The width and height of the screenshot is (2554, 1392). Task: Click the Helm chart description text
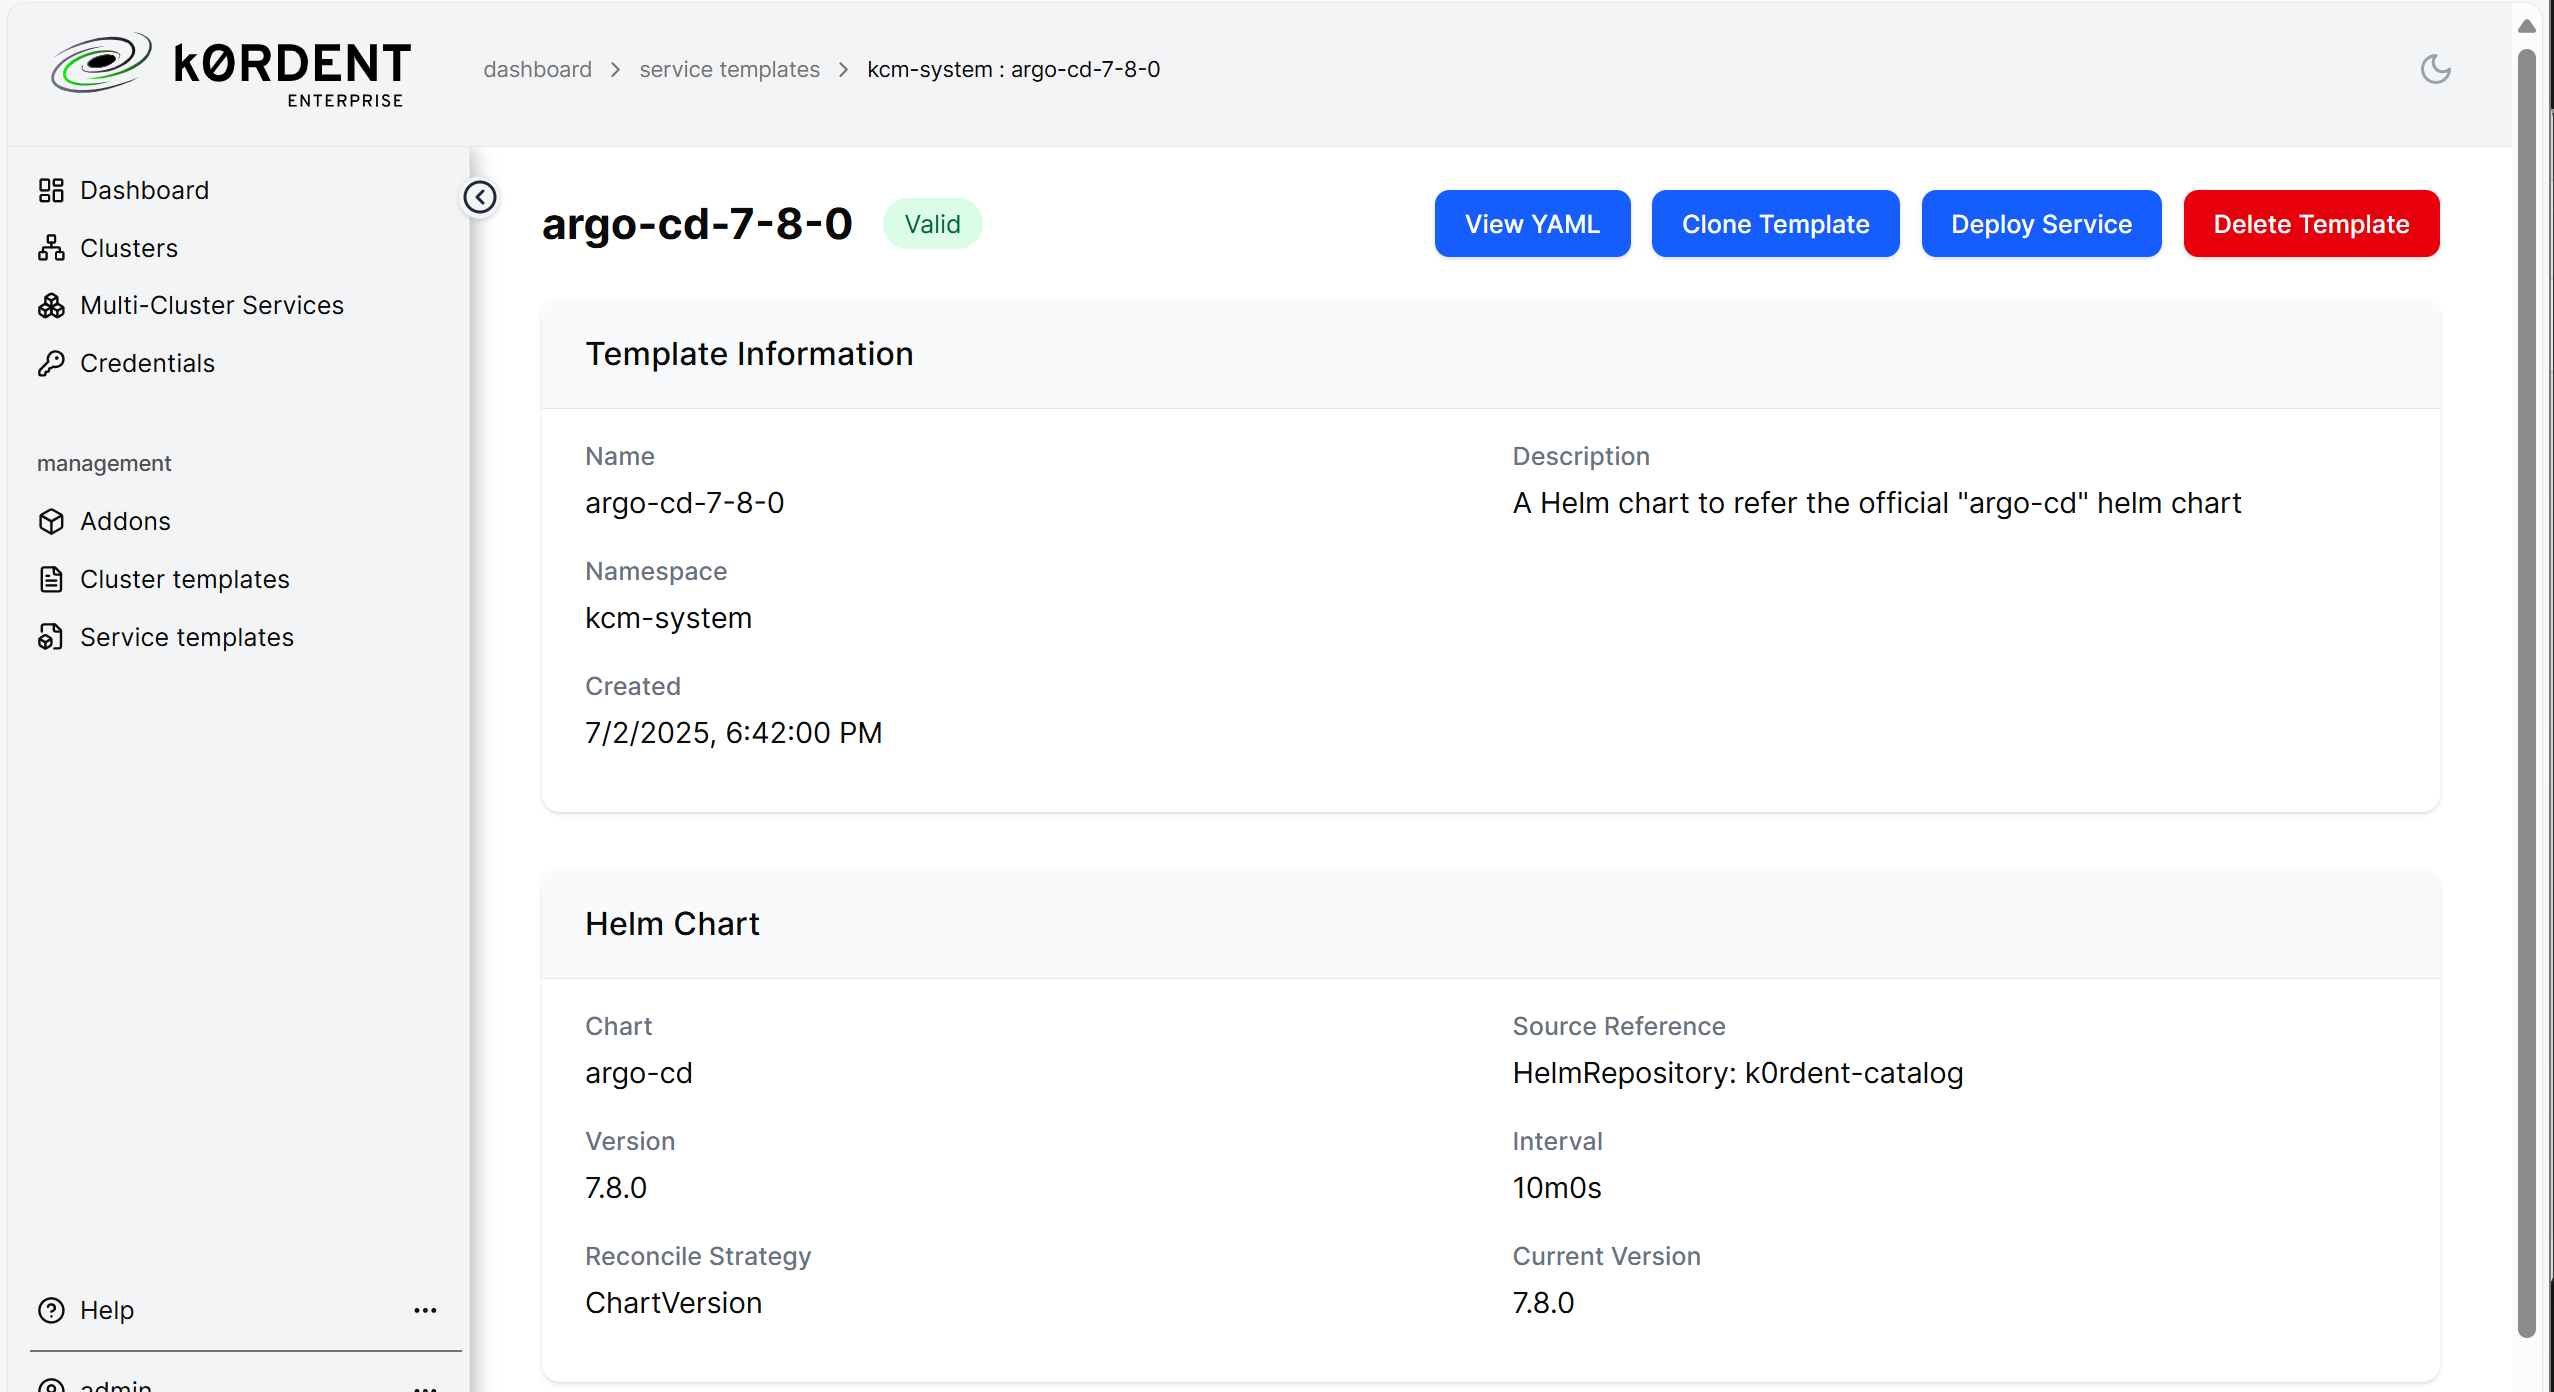tap(1877, 503)
